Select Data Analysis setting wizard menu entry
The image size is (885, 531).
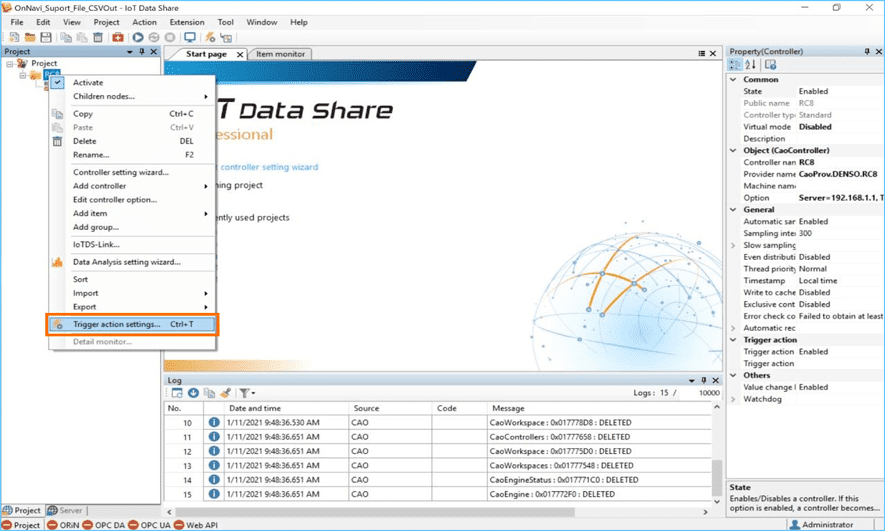[x=133, y=262]
